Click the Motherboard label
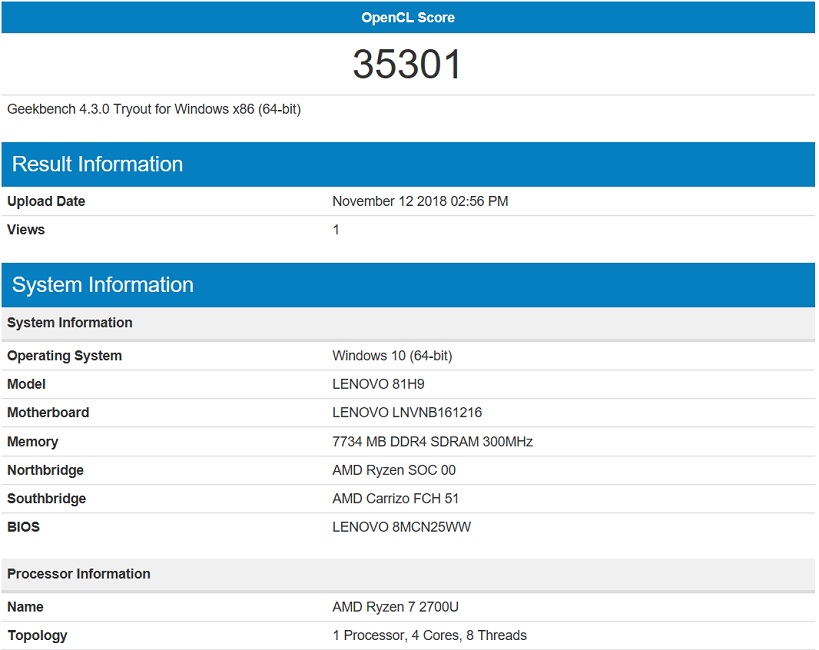Screen dimensions: 819x650 tap(48, 413)
